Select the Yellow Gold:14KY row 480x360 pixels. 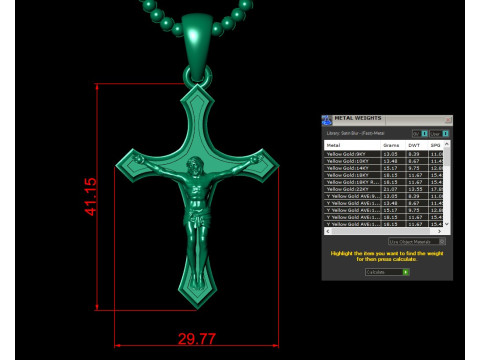click(x=384, y=168)
